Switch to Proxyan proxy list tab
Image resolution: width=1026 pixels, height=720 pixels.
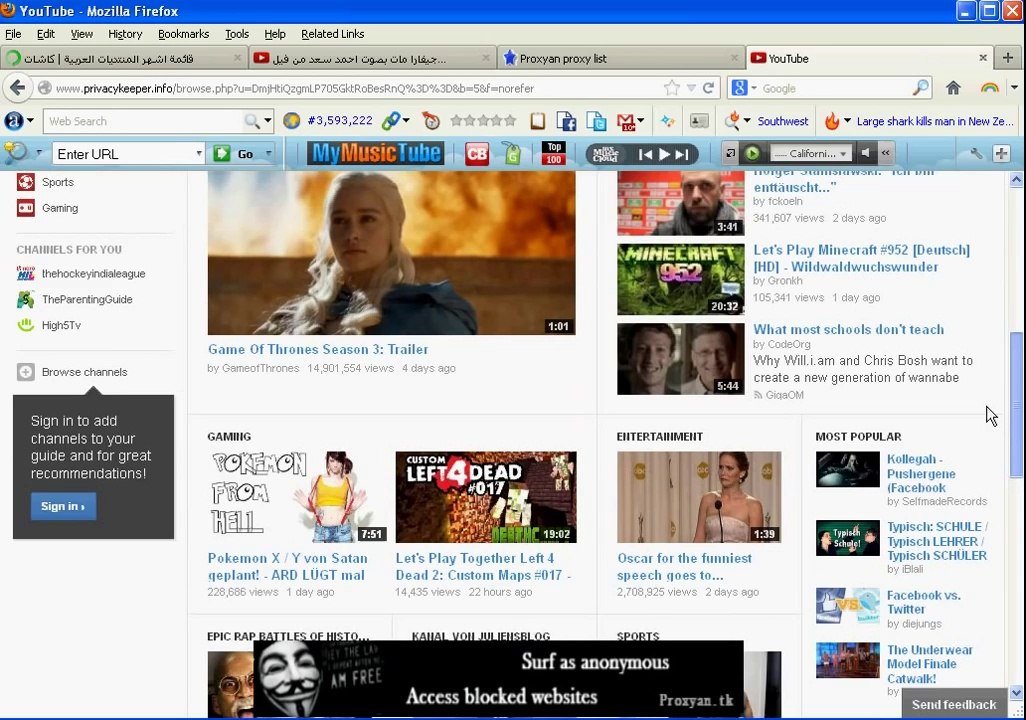tap(620, 58)
